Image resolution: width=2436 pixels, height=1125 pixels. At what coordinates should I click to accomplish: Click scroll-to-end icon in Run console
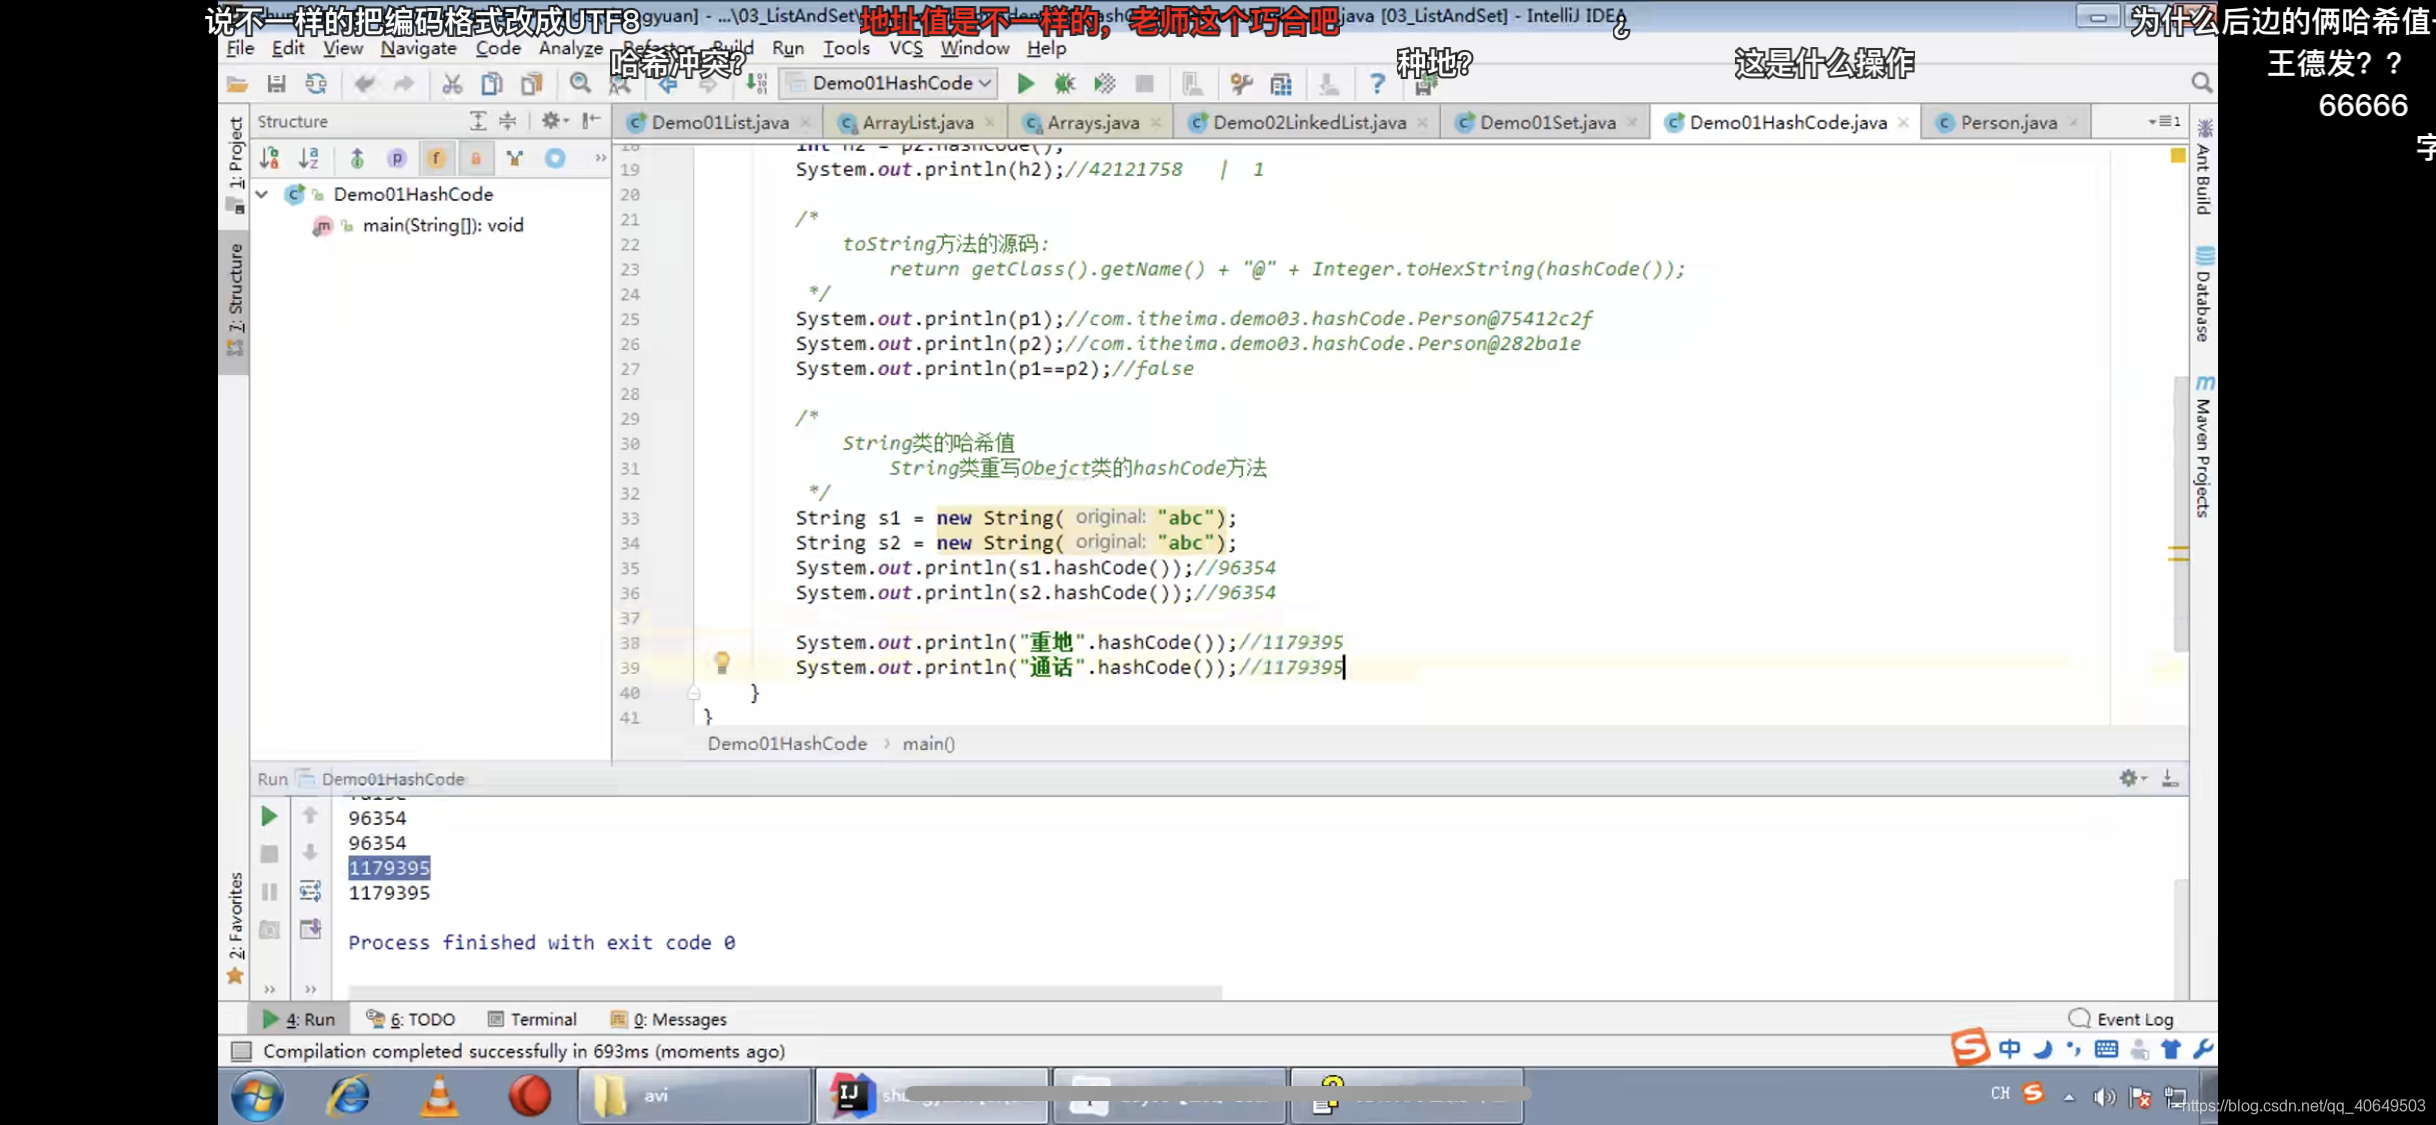tap(310, 929)
